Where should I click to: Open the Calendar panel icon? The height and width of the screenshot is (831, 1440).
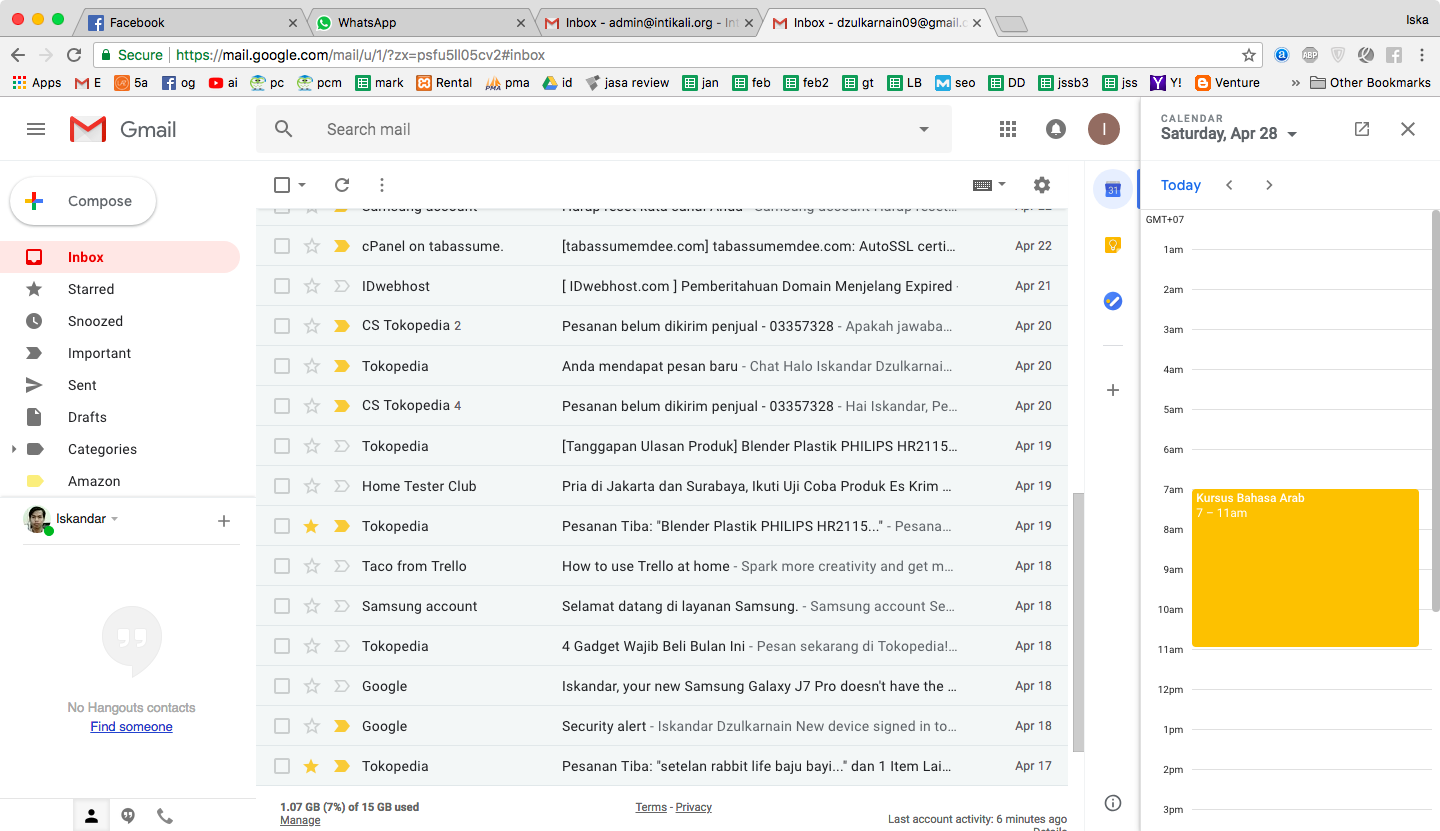[1112, 189]
